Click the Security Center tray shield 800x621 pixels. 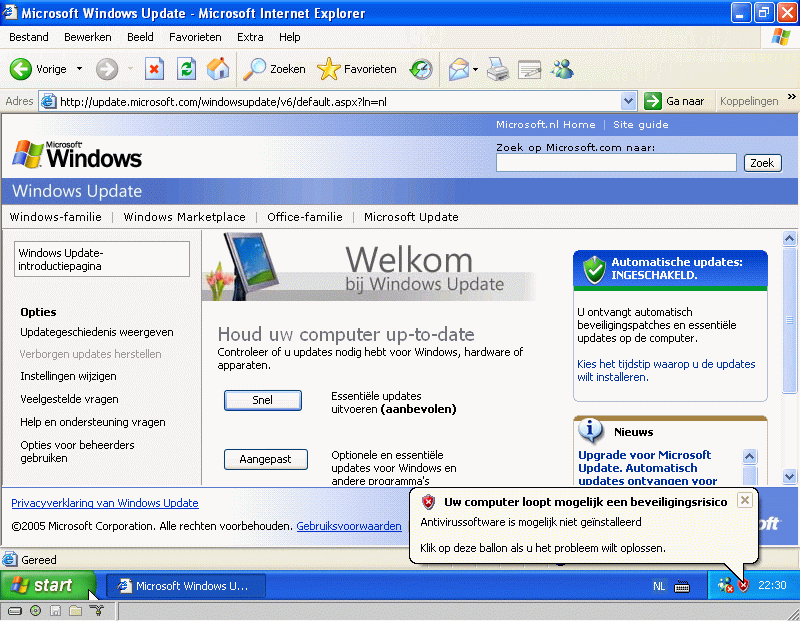743,586
